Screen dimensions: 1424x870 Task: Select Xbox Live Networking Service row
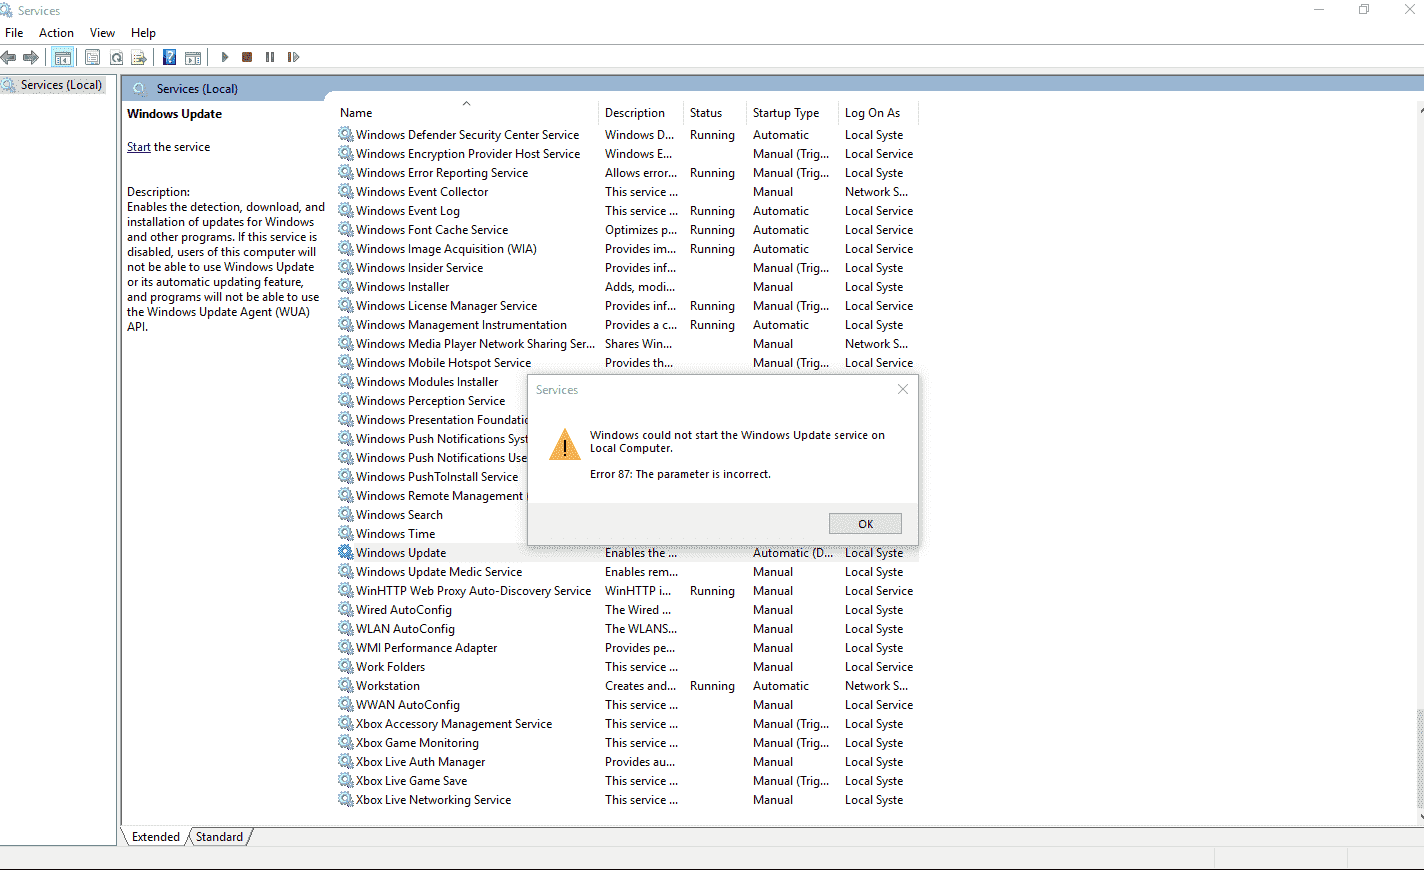[x=627, y=800]
